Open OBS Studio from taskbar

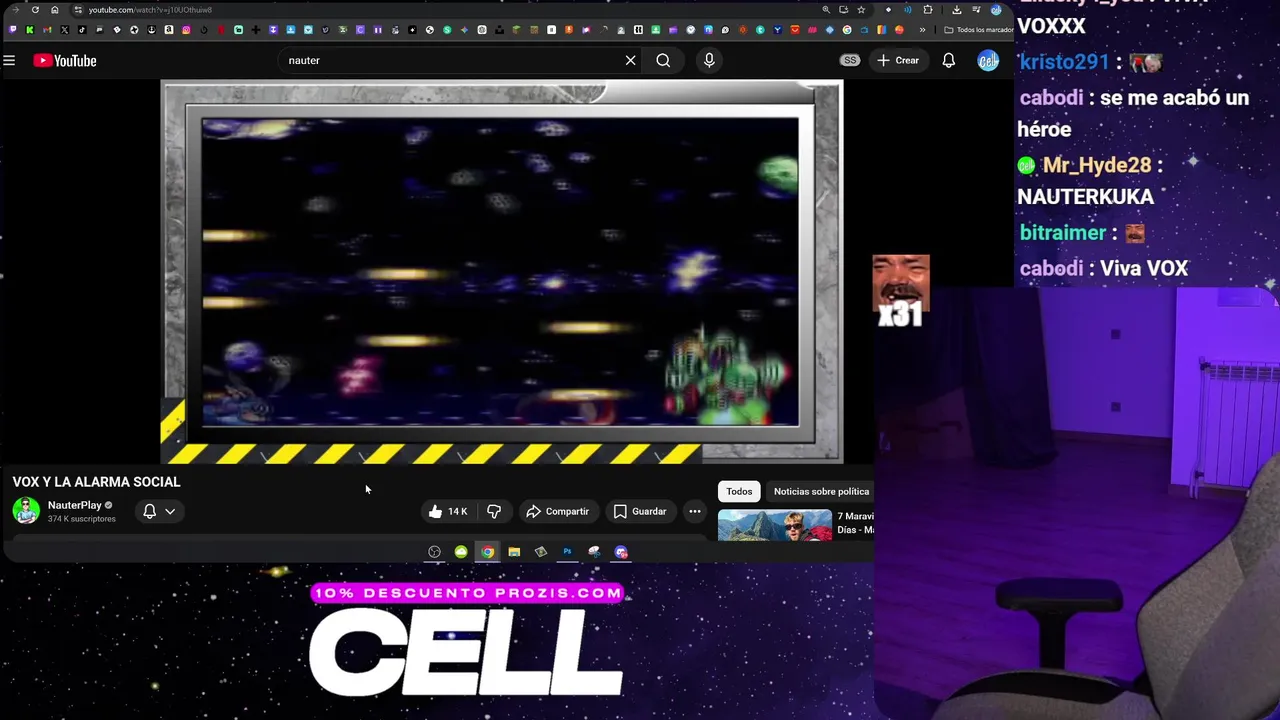(x=434, y=552)
